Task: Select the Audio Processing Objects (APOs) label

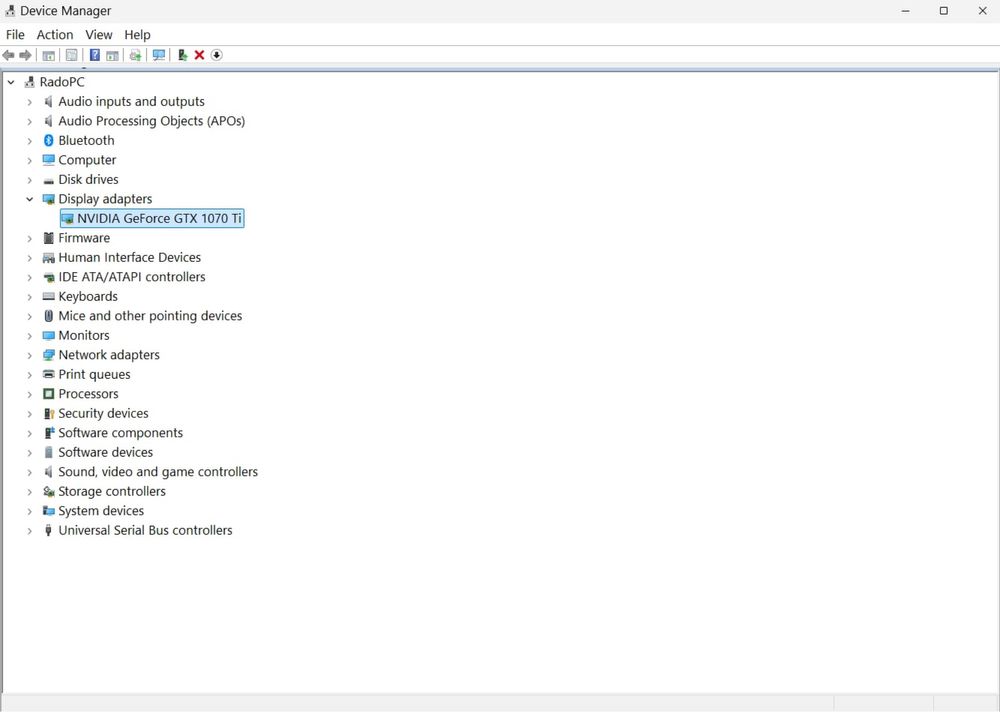Action: (152, 121)
